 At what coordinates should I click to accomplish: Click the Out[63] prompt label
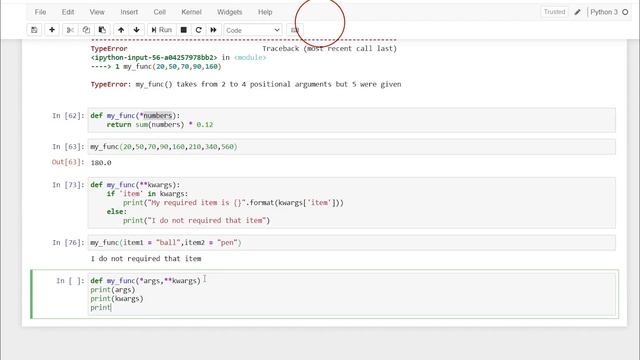point(68,162)
